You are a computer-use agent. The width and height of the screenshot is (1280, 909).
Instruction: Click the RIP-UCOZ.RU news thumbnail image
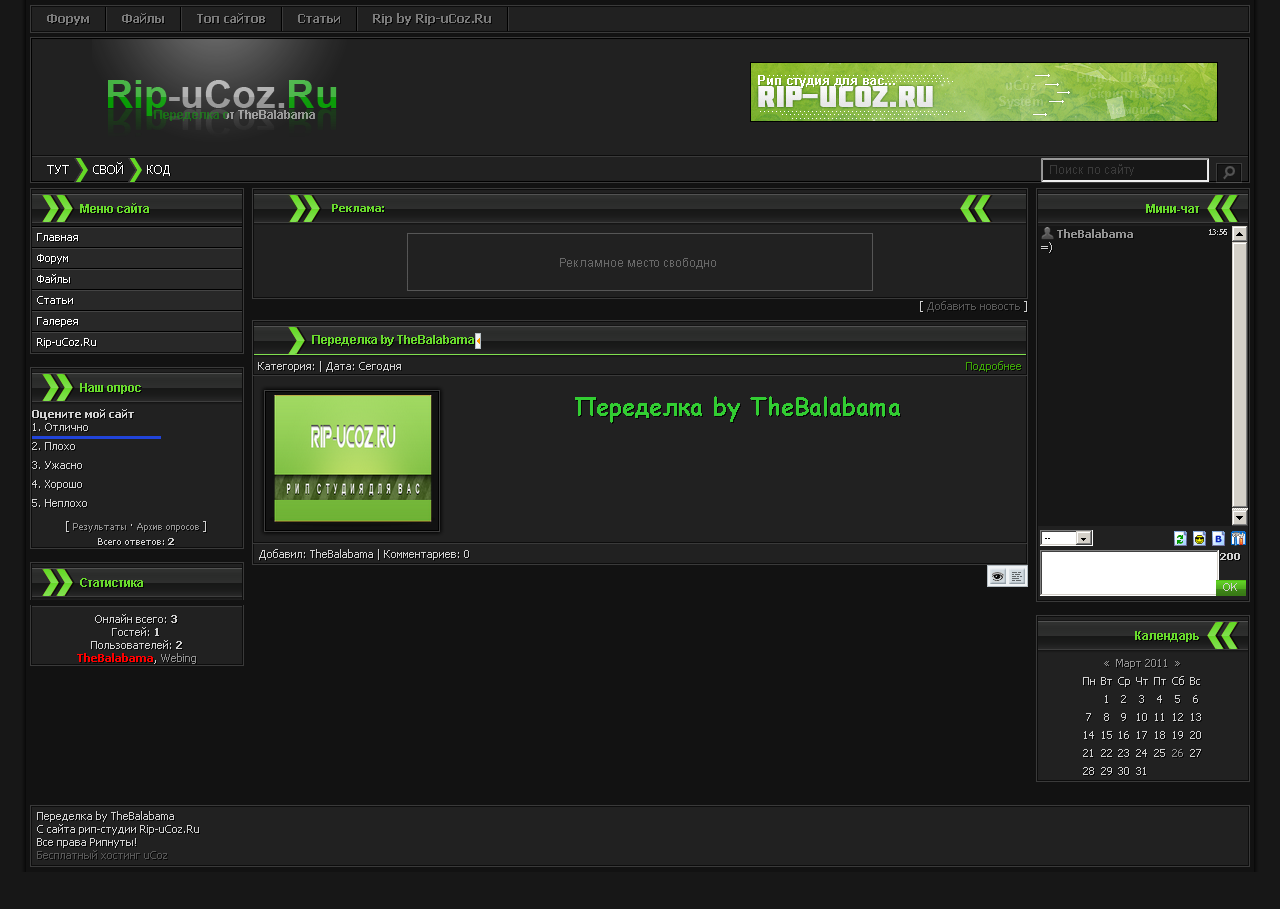pos(352,460)
